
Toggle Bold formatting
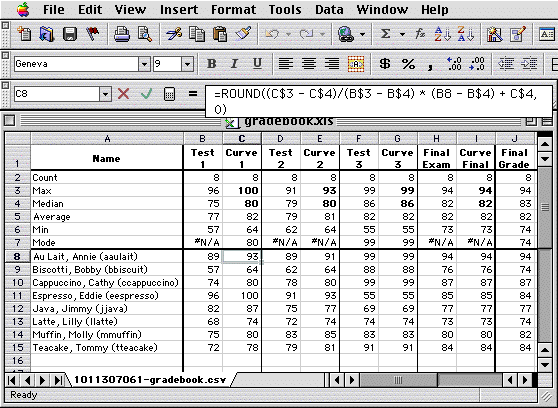coord(212,64)
